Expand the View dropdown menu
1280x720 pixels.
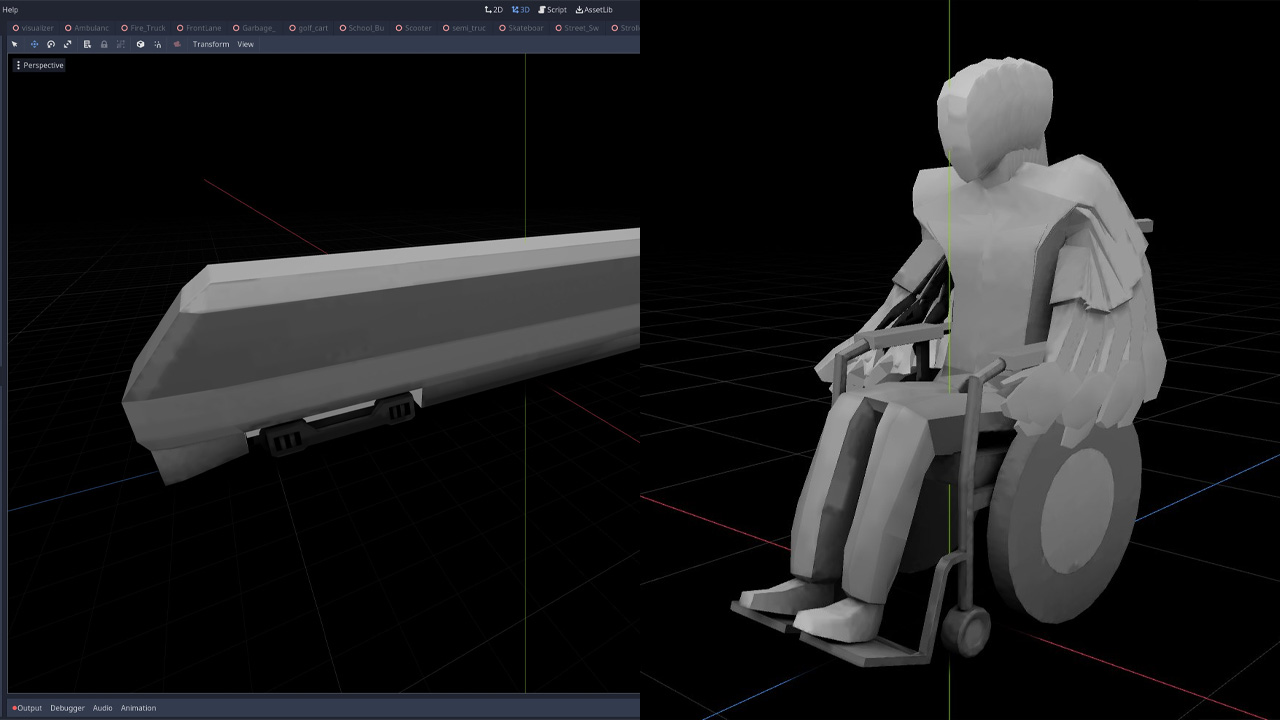click(245, 44)
